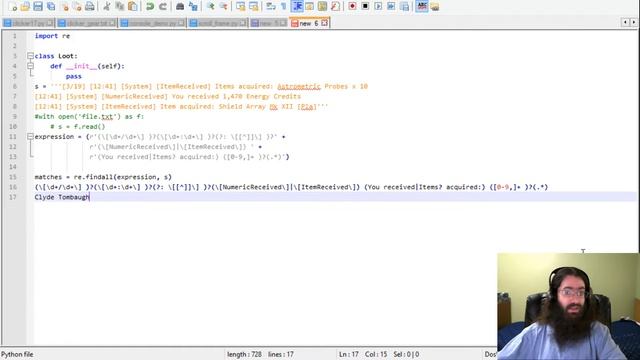Save the current file using floppy icon
This screenshot has width=640, height=360.
(x=38, y=7)
